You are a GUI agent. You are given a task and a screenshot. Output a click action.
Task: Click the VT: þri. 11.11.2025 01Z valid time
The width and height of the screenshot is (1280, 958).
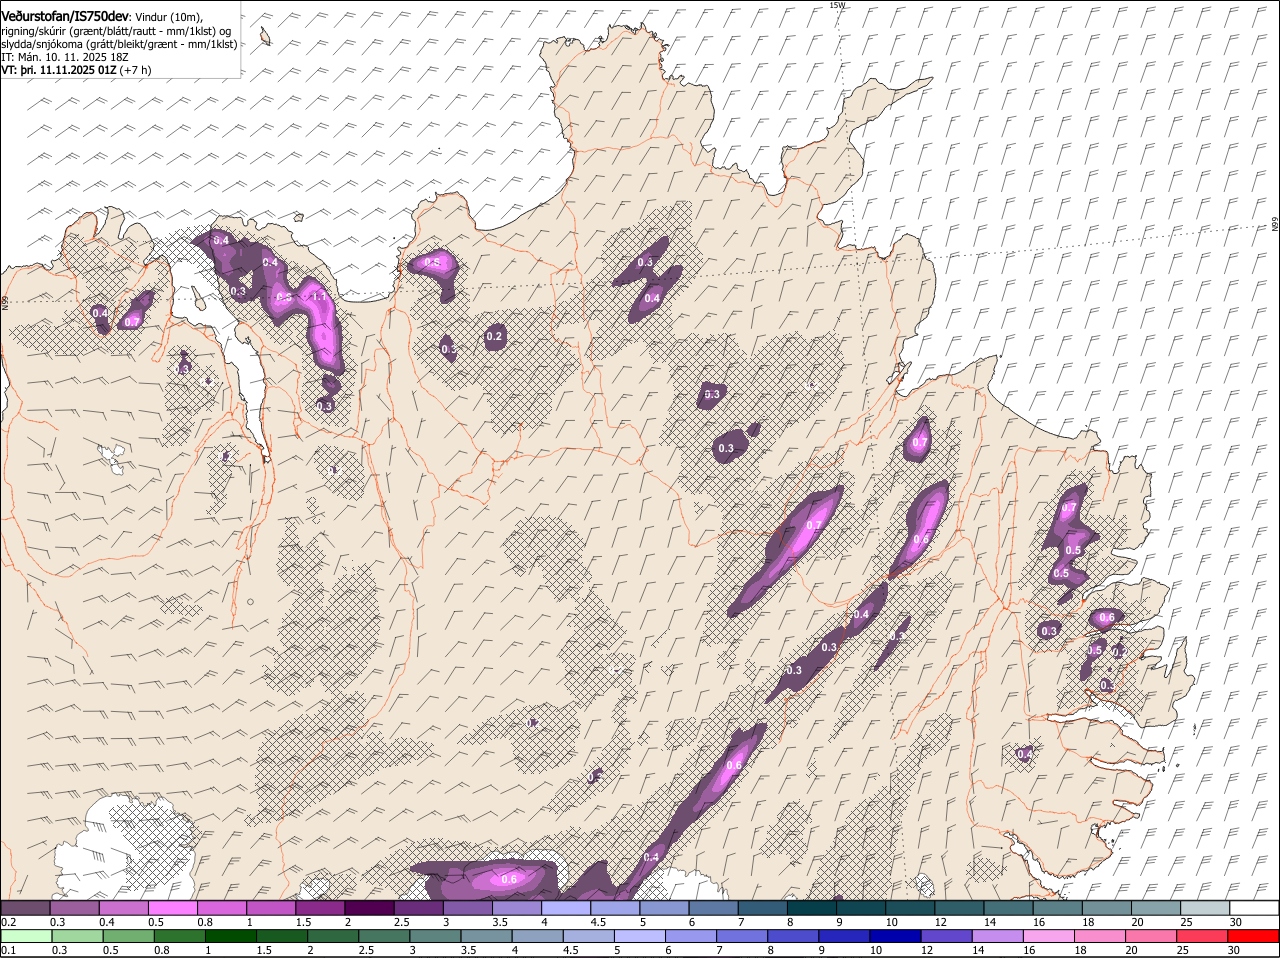coord(59,70)
